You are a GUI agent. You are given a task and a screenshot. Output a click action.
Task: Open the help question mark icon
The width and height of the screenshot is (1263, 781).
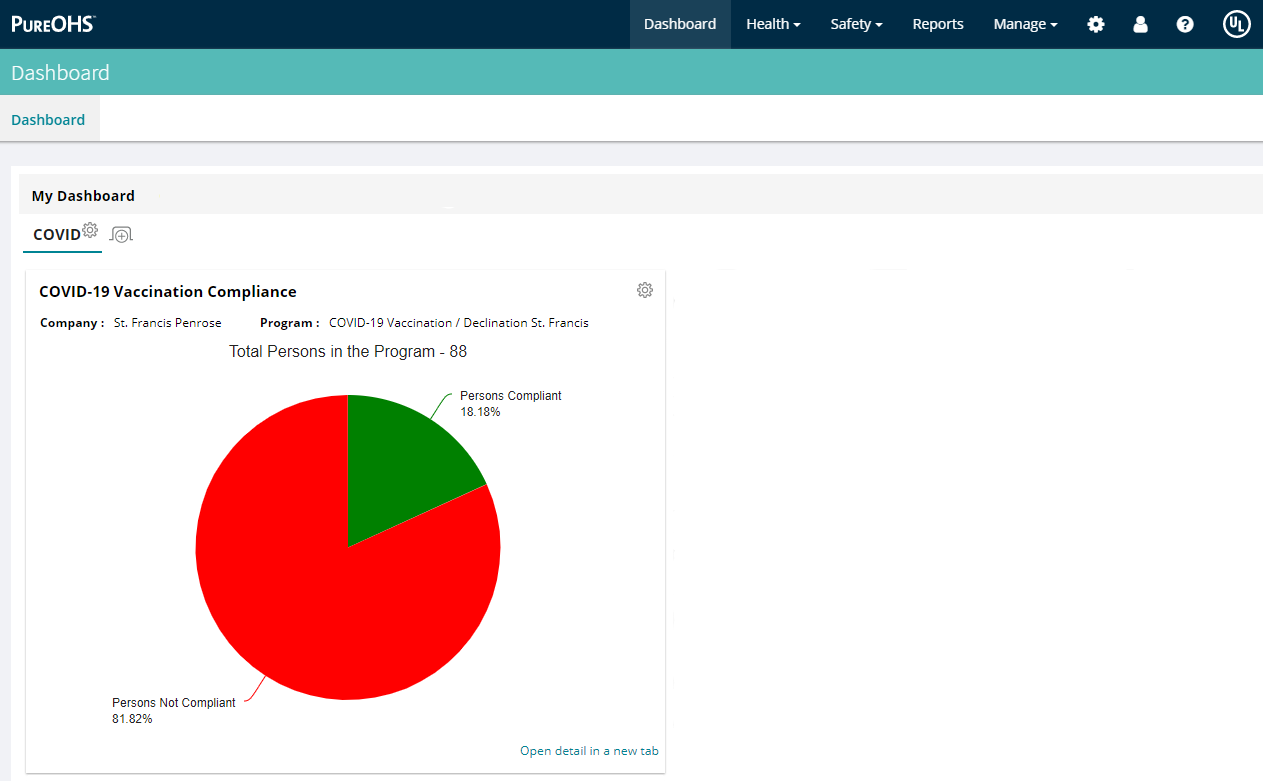coord(1185,24)
